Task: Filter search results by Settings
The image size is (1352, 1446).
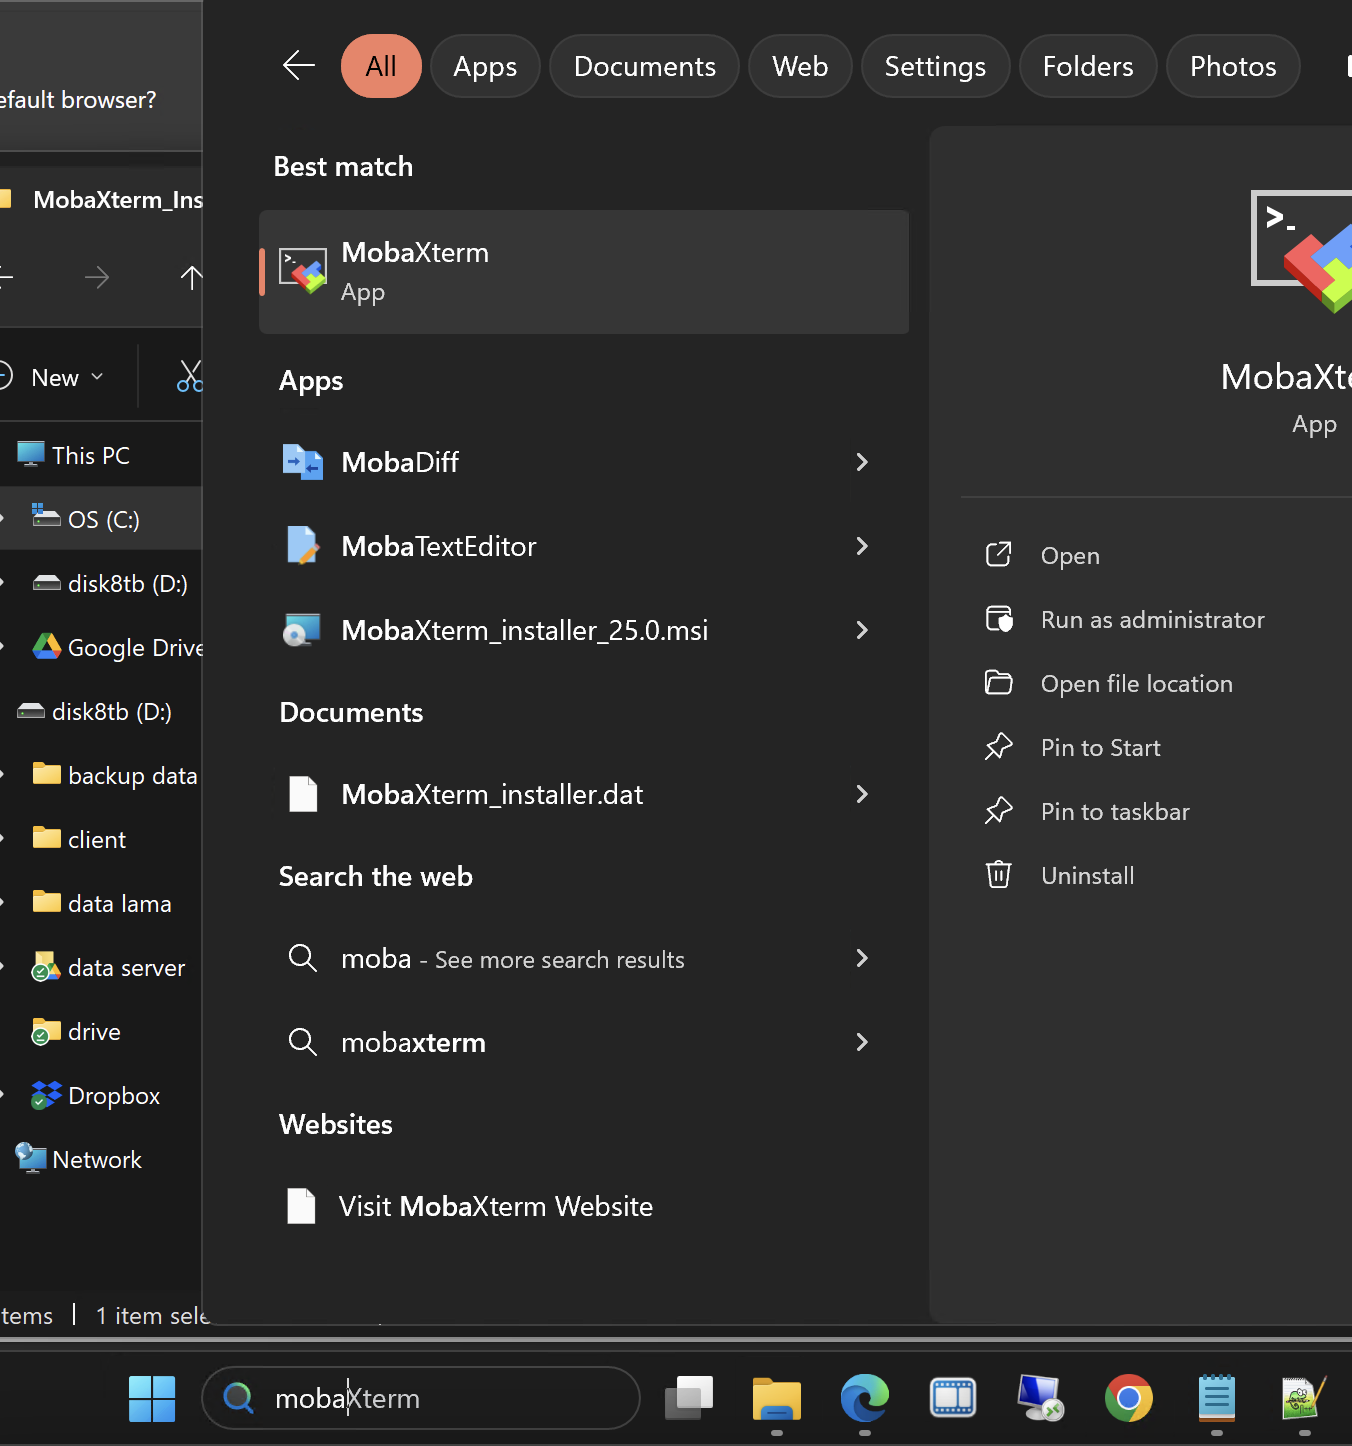Action: pos(935,66)
